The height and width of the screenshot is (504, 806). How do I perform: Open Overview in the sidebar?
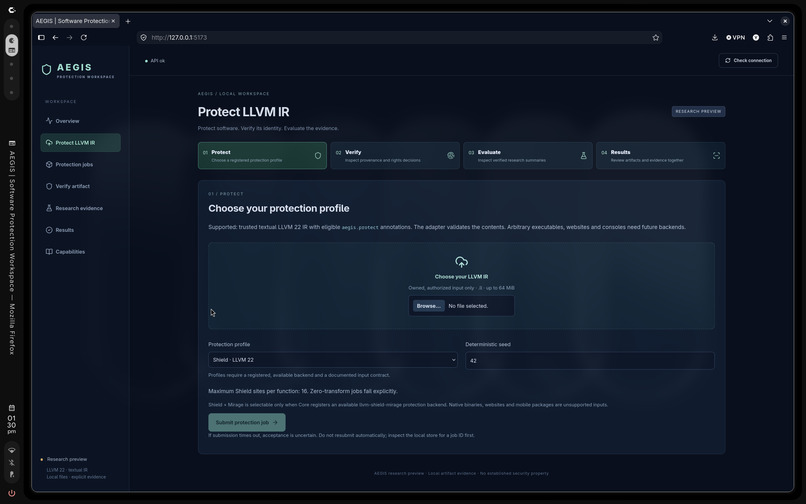click(80, 121)
